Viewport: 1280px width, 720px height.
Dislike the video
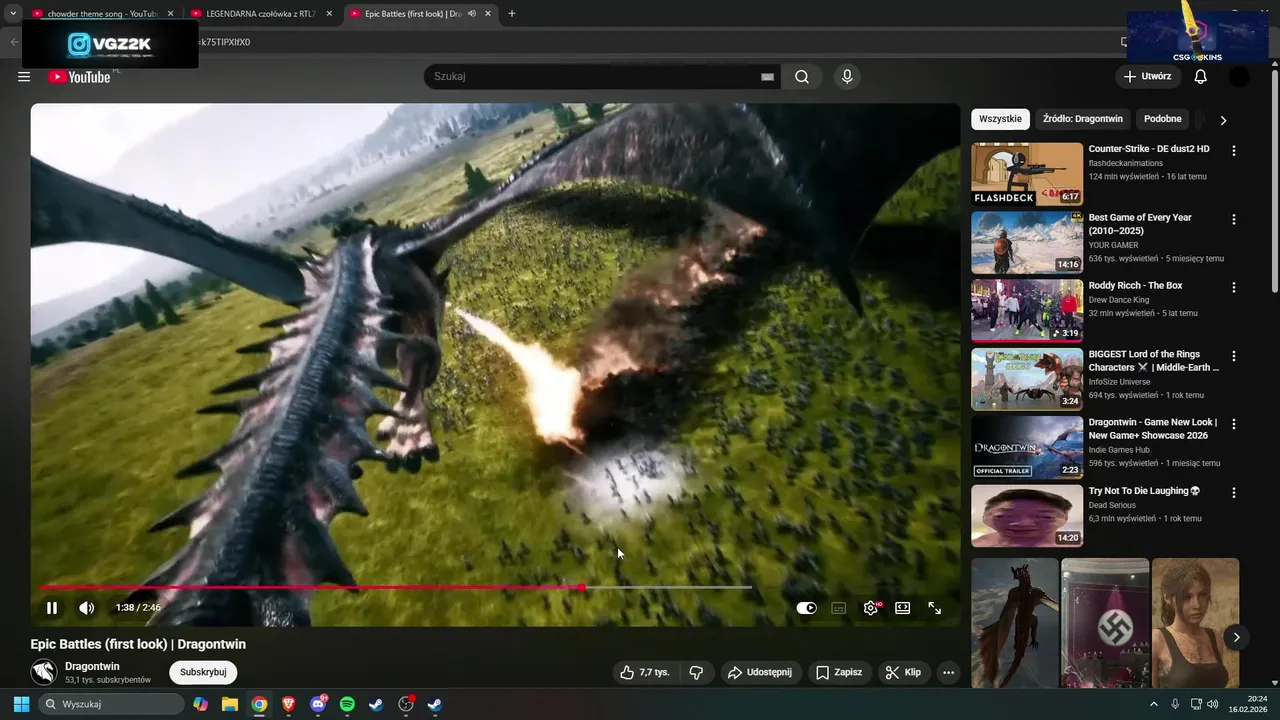click(x=696, y=672)
